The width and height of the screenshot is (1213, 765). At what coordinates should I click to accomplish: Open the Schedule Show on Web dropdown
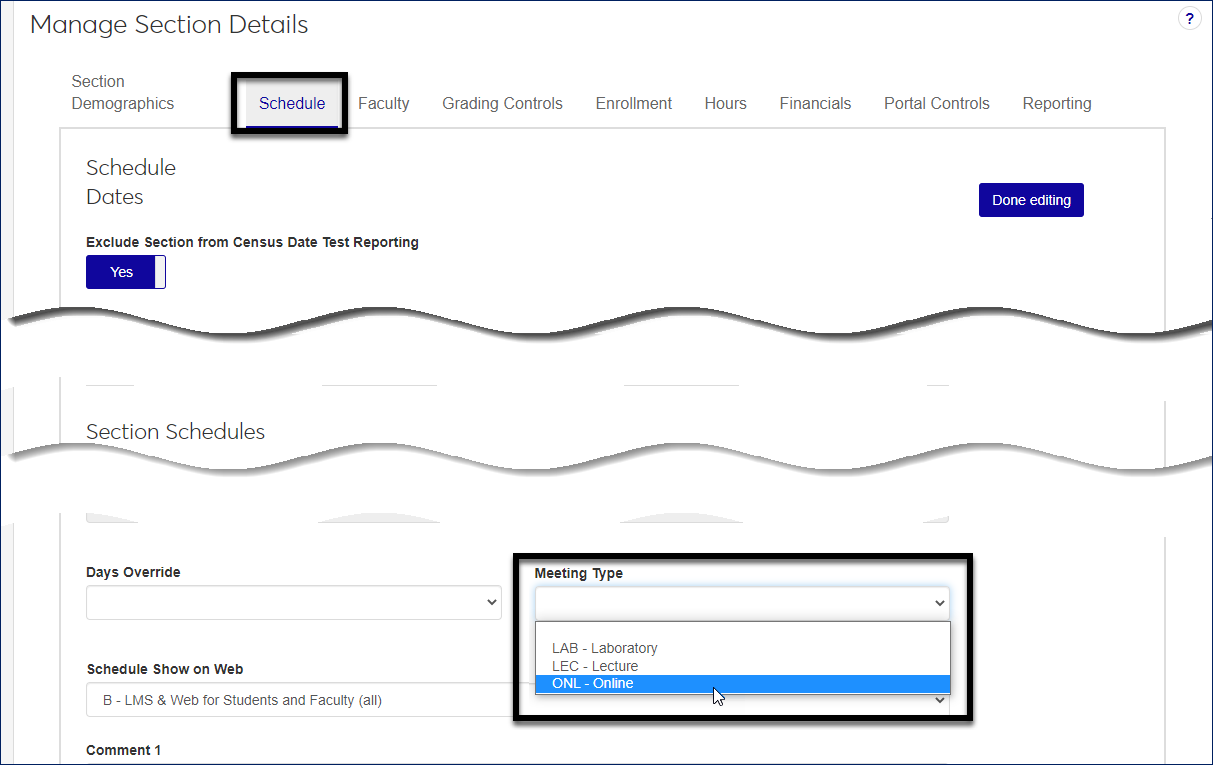click(x=300, y=700)
